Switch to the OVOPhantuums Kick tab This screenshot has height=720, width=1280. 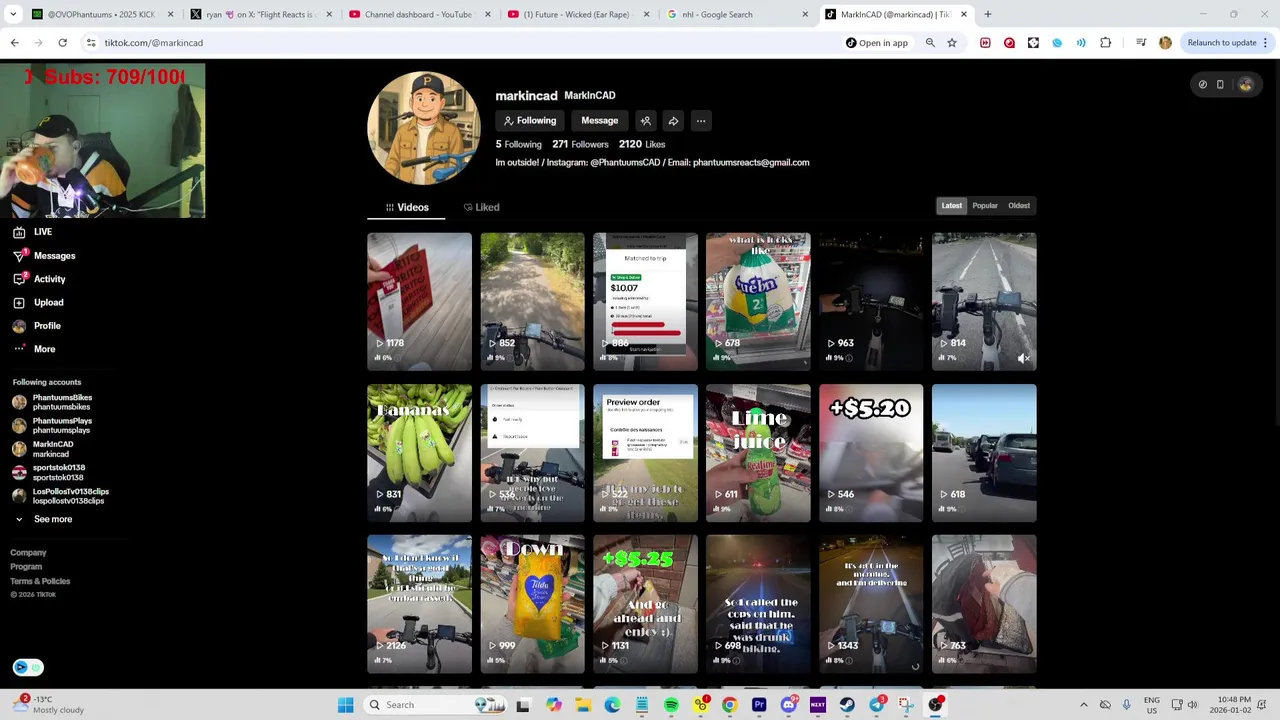click(x=102, y=15)
